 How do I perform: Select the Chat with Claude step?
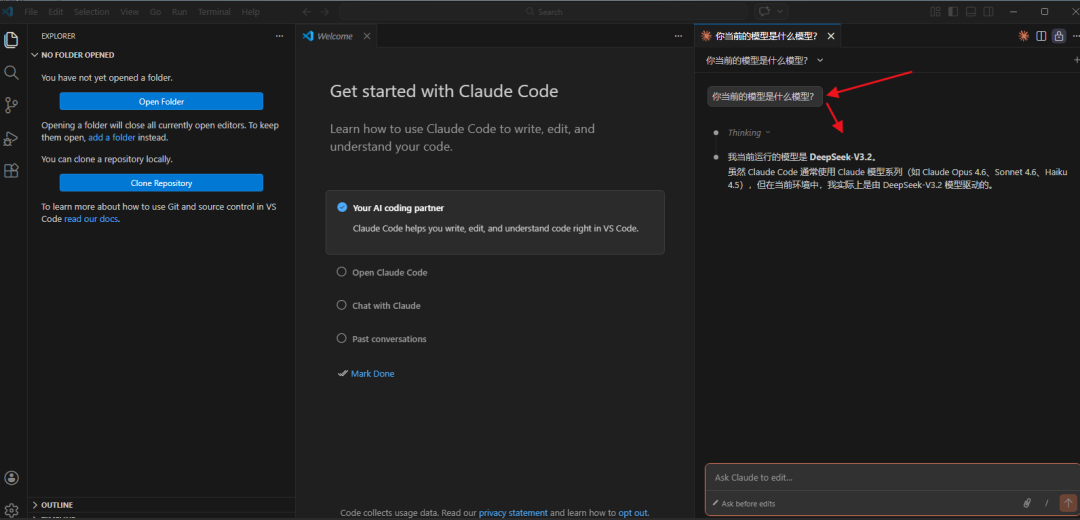pyautogui.click(x=378, y=305)
